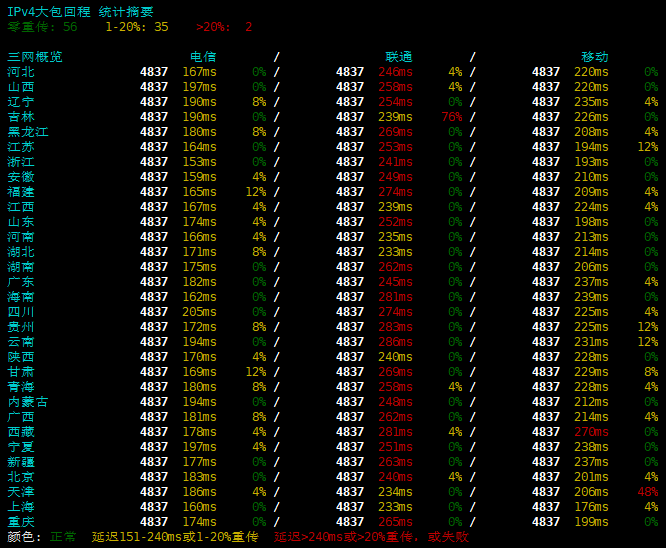
Task: Select the '上海' city label
Action: point(21,507)
